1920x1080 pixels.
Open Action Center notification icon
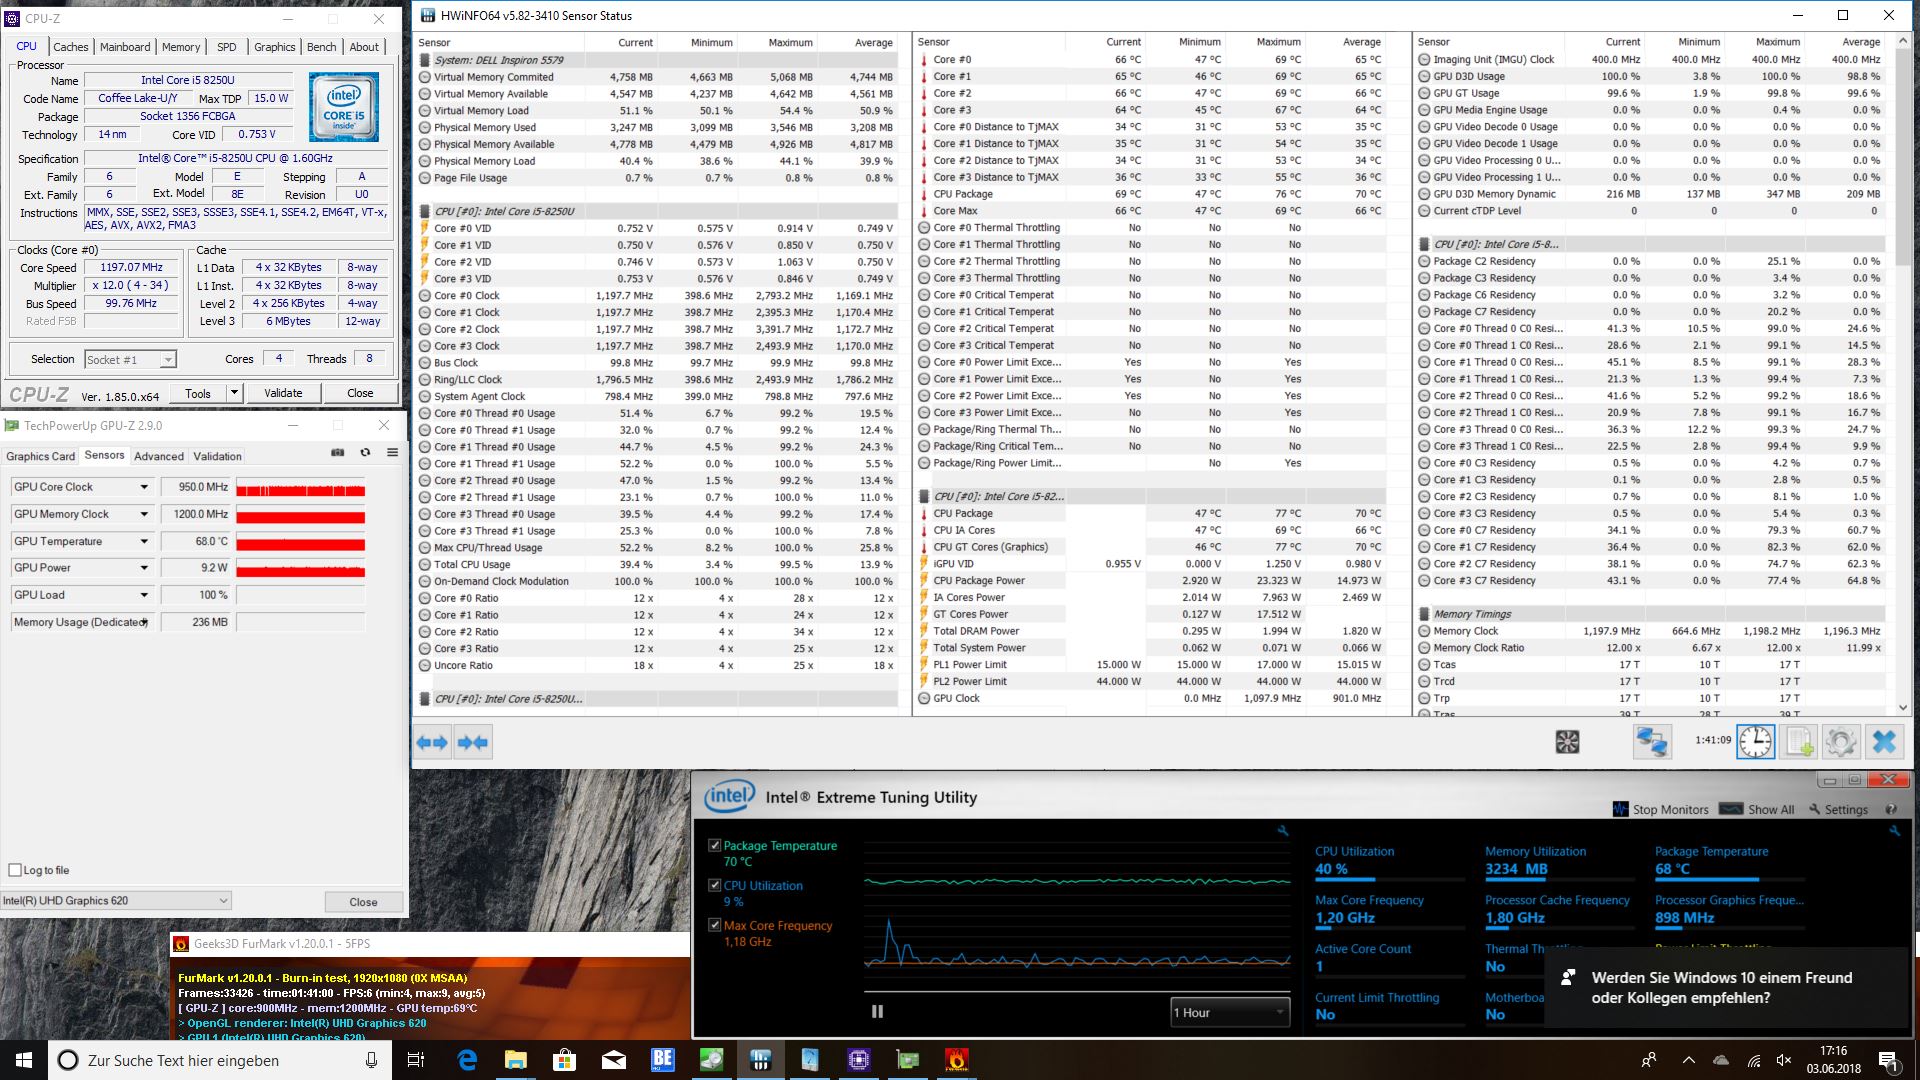point(1887,1060)
